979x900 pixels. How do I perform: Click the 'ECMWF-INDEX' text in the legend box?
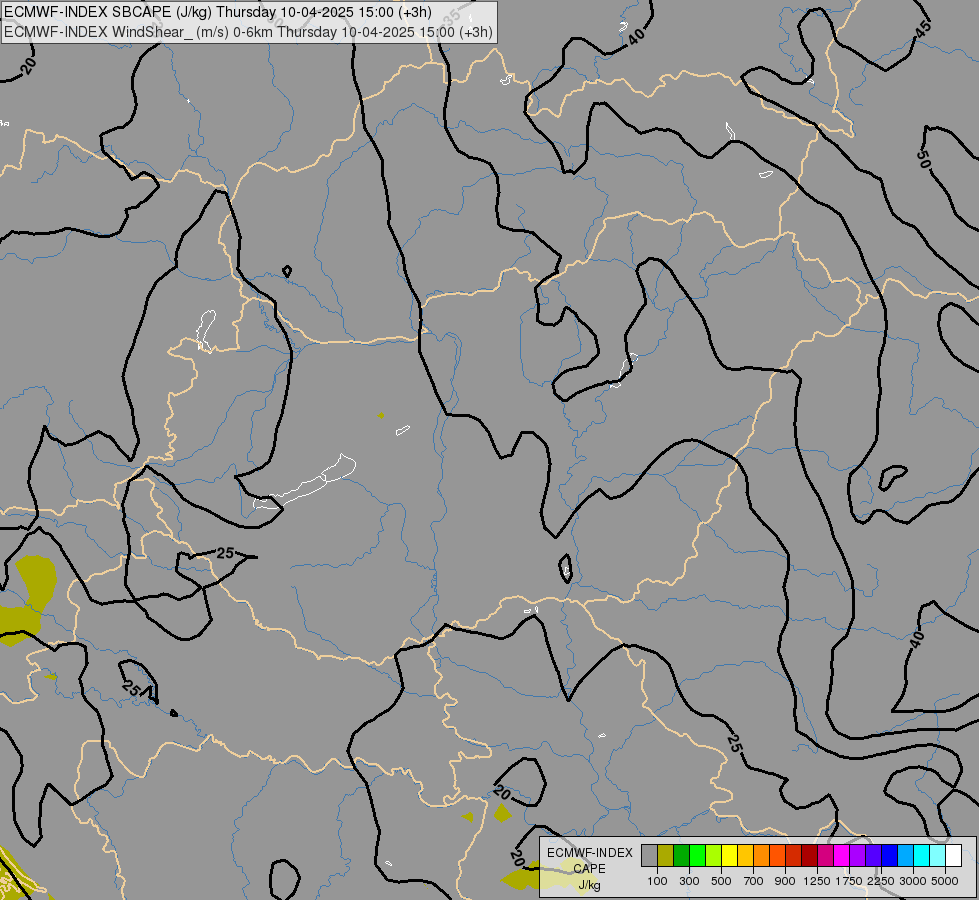[x=590, y=853]
